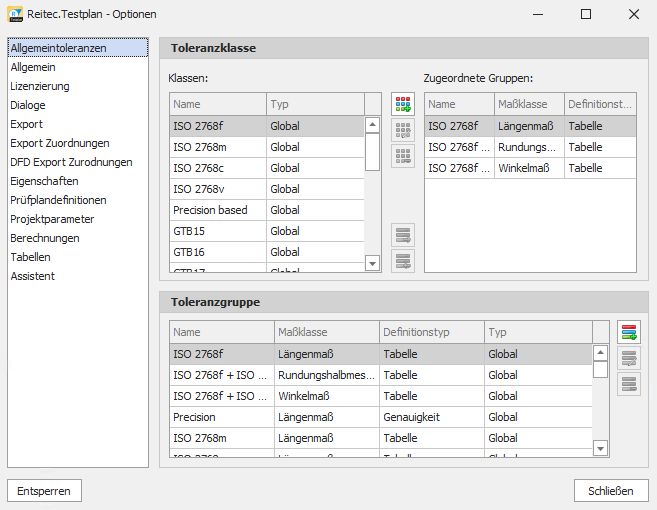Select ISO 2768f Längenmaß tolerance group
657x510 pixels.
click(x=381, y=354)
